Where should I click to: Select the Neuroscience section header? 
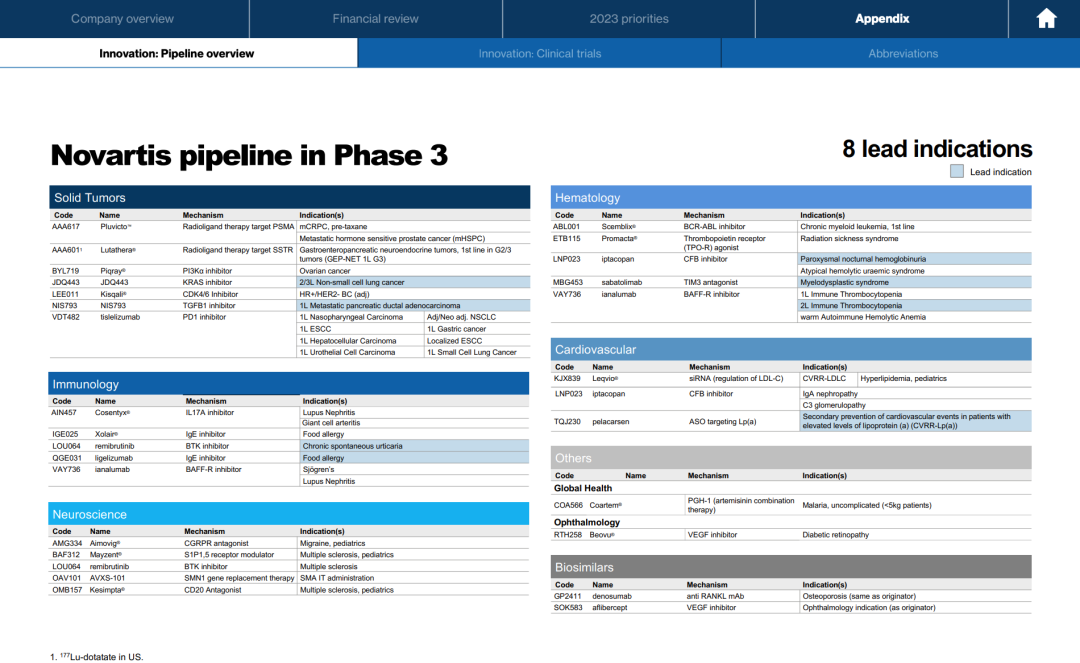pos(289,514)
